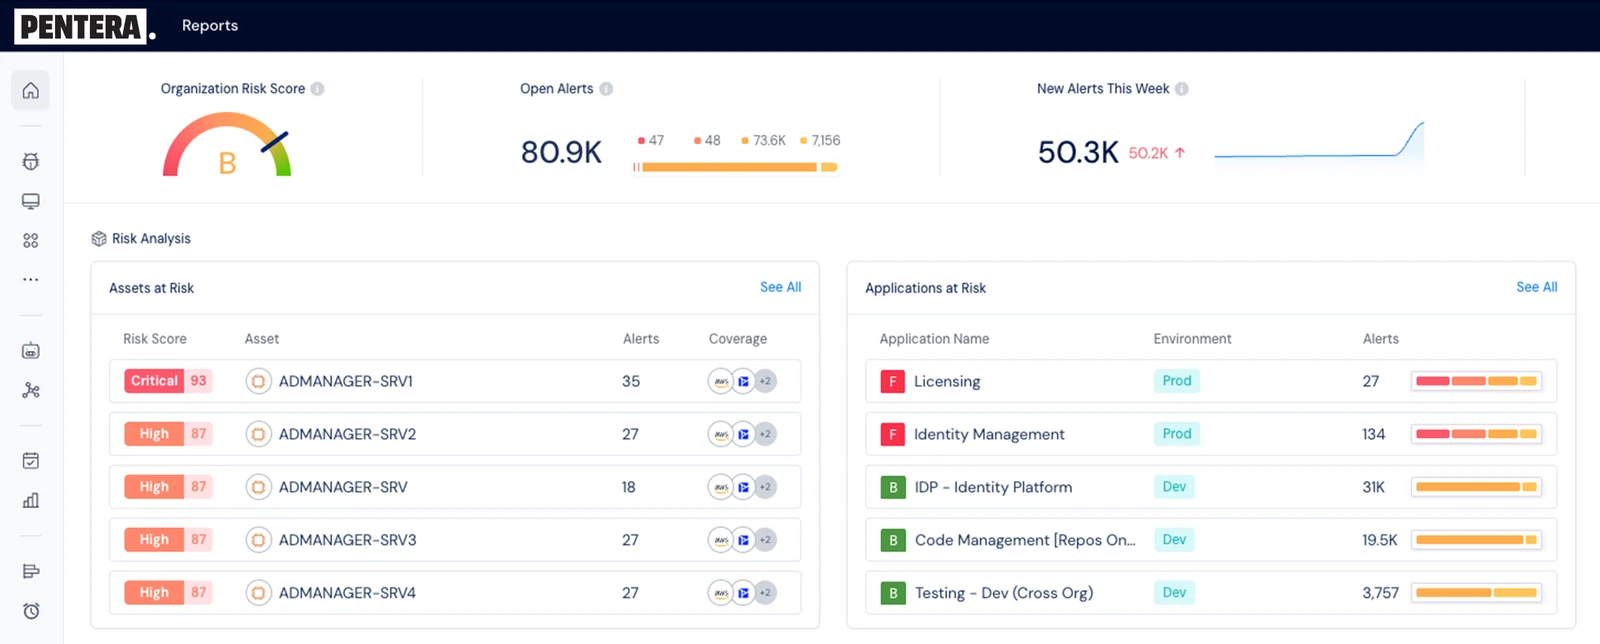Screen dimensions: 1600x644
Task: Open Code Management application row
Action: coord(1211,540)
